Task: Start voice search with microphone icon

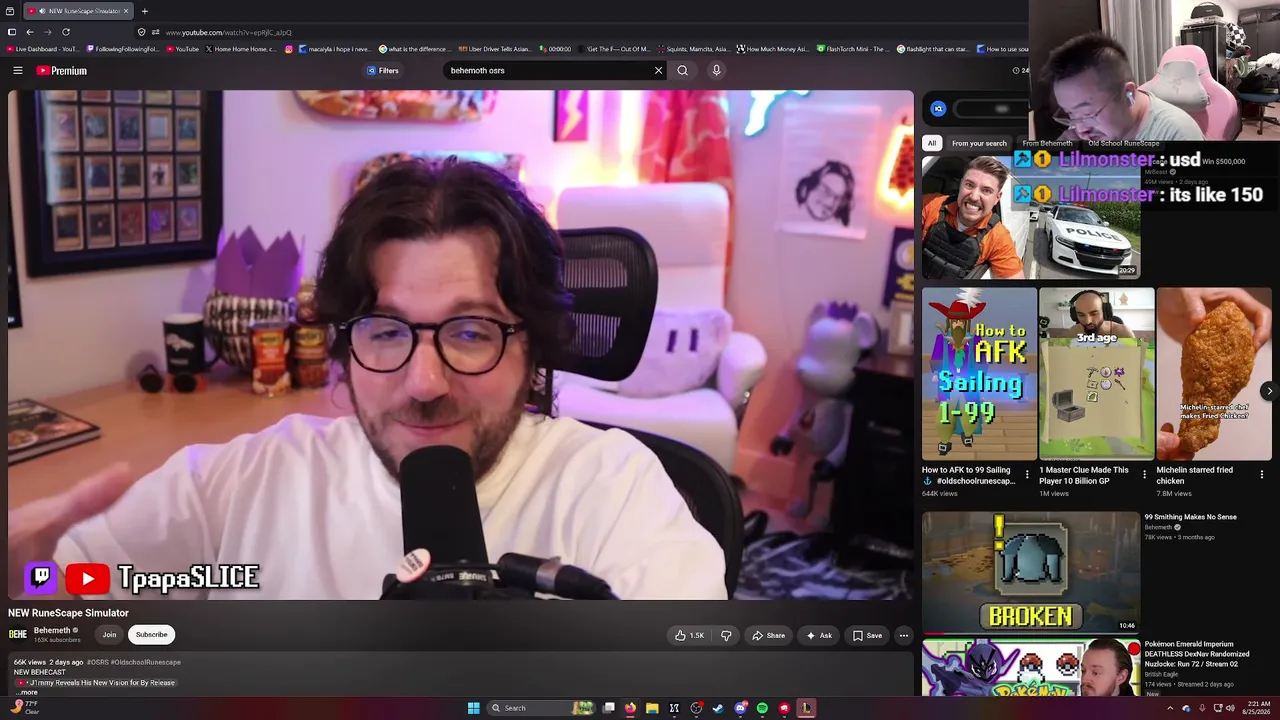Action: [x=716, y=70]
